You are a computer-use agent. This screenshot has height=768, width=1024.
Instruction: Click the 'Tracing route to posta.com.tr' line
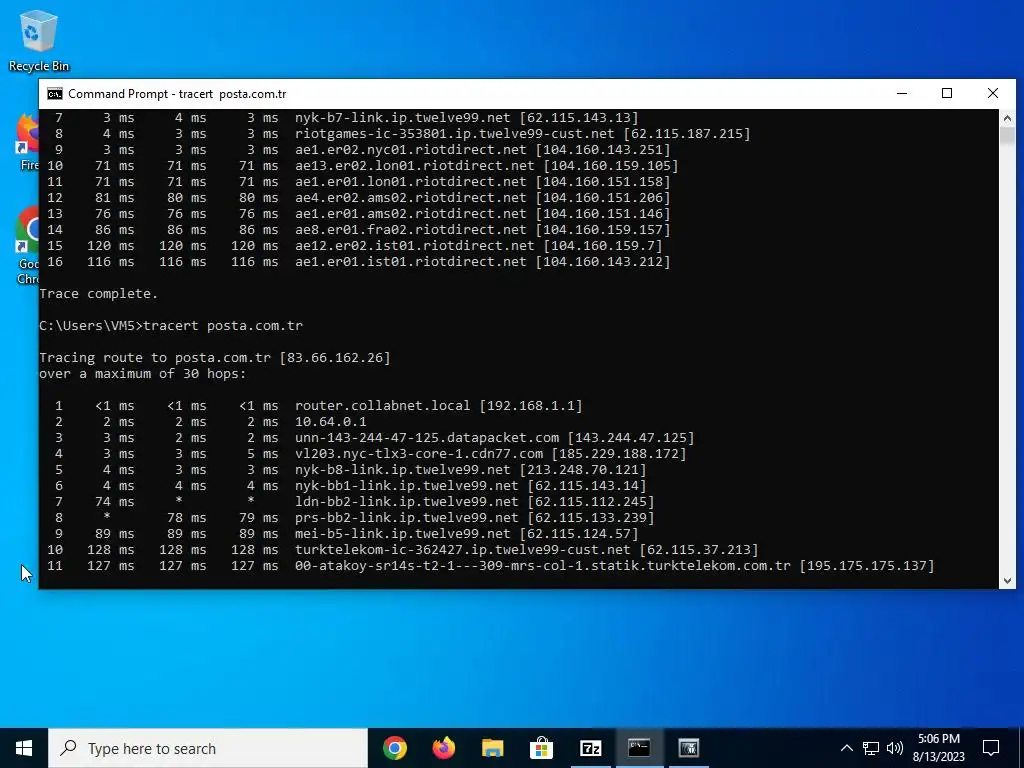coord(215,358)
